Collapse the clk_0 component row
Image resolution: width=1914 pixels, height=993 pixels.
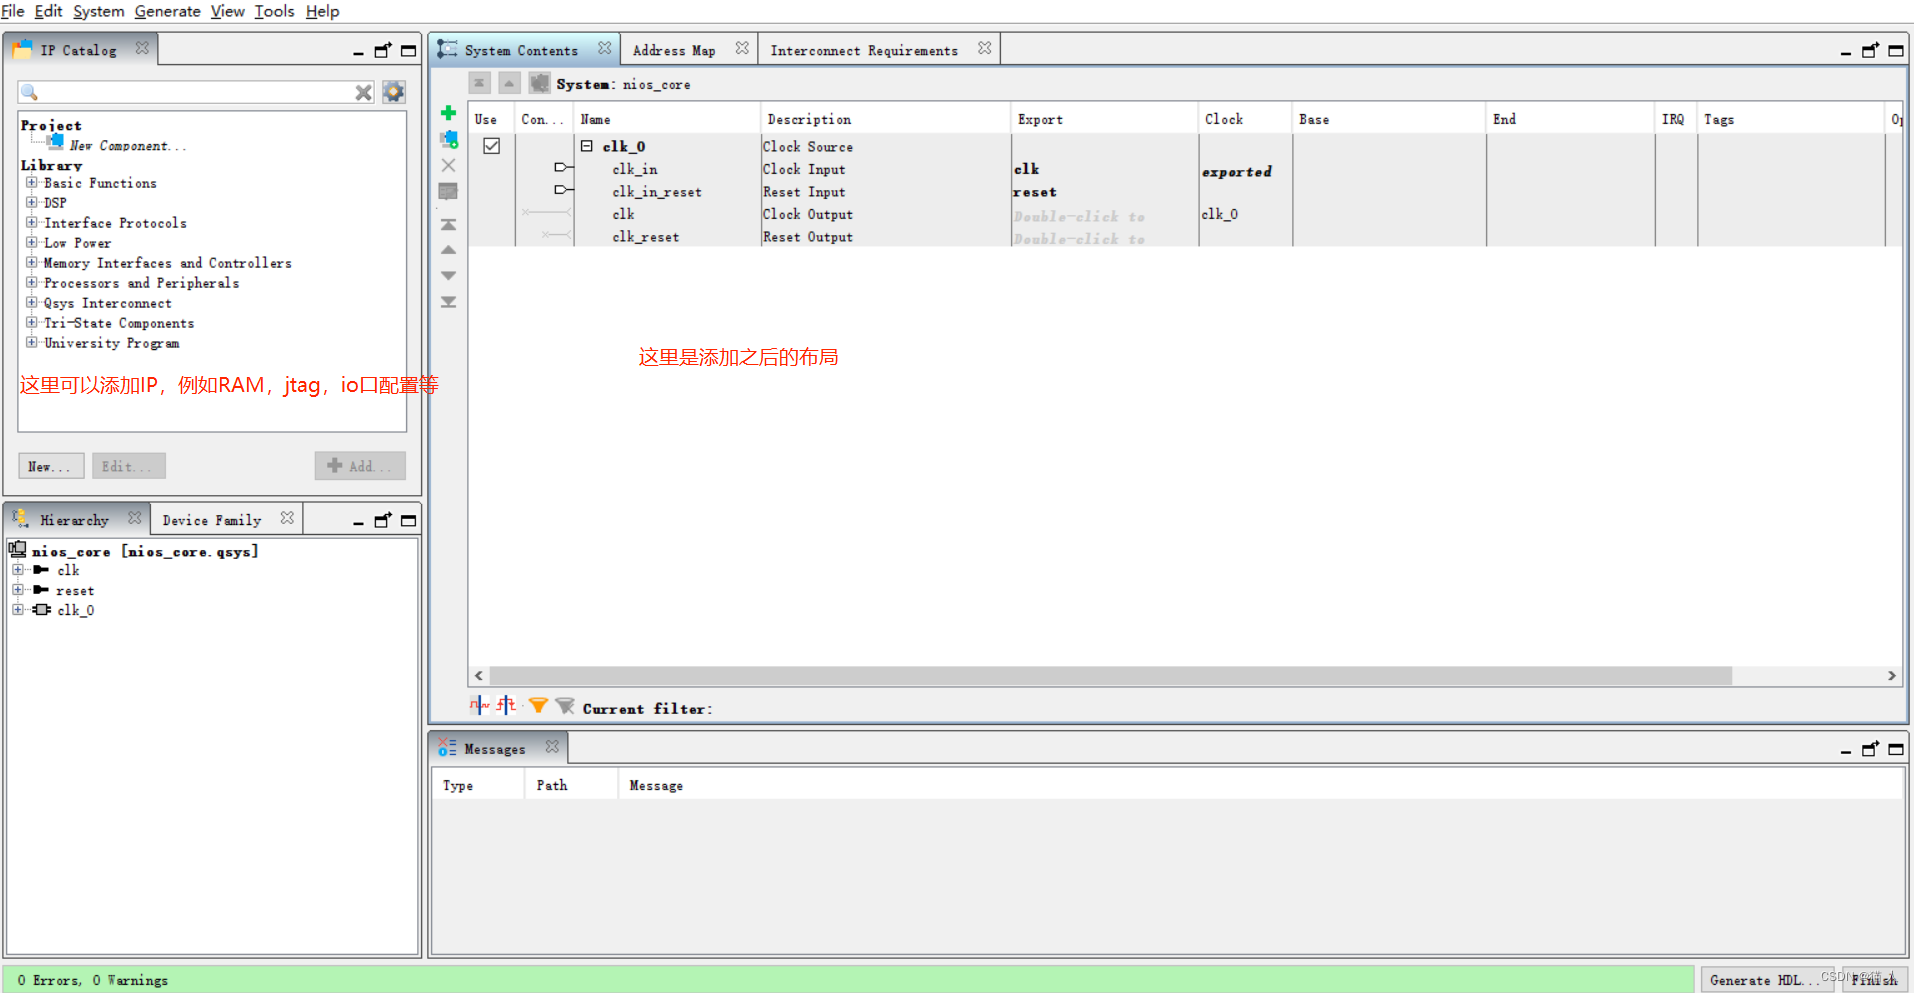tap(588, 145)
